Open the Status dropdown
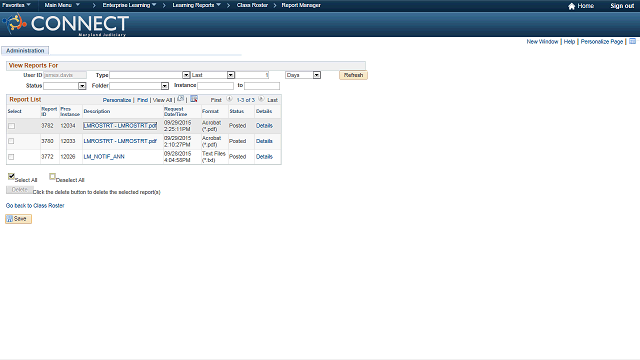The image size is (640, 360). tap(82, 86)
